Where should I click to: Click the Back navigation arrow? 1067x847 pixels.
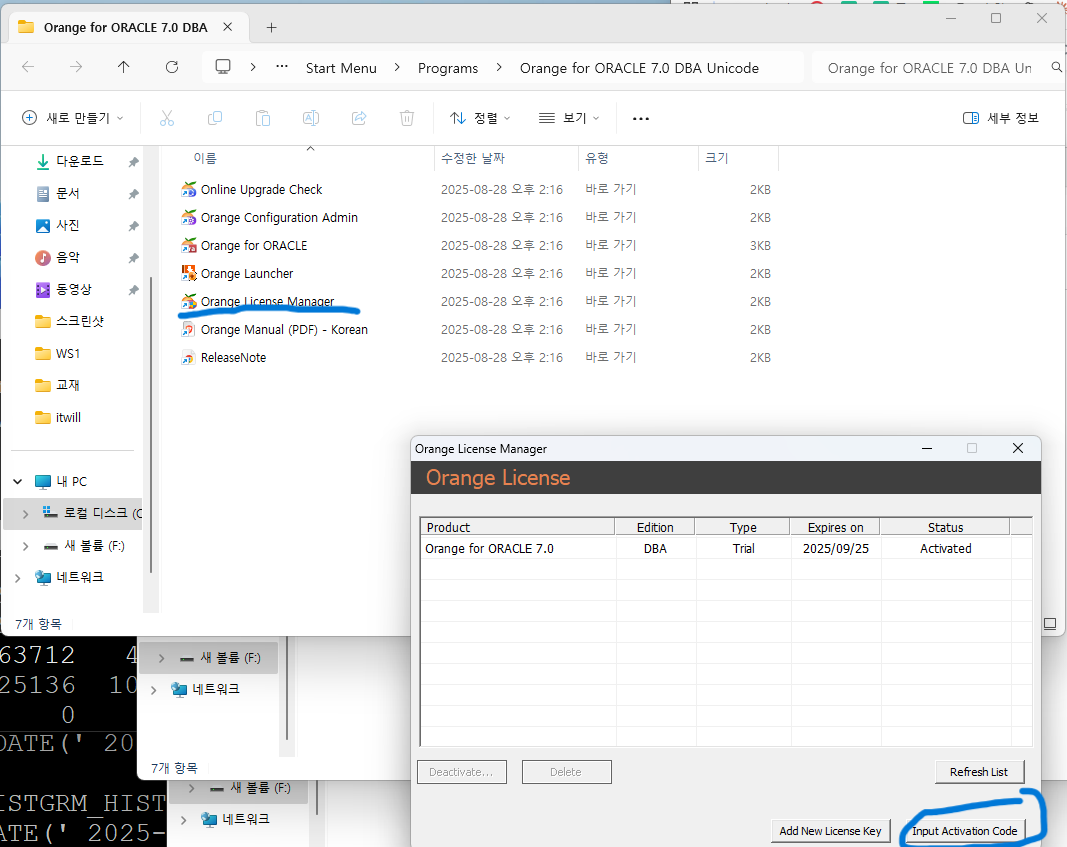(28, 67)
